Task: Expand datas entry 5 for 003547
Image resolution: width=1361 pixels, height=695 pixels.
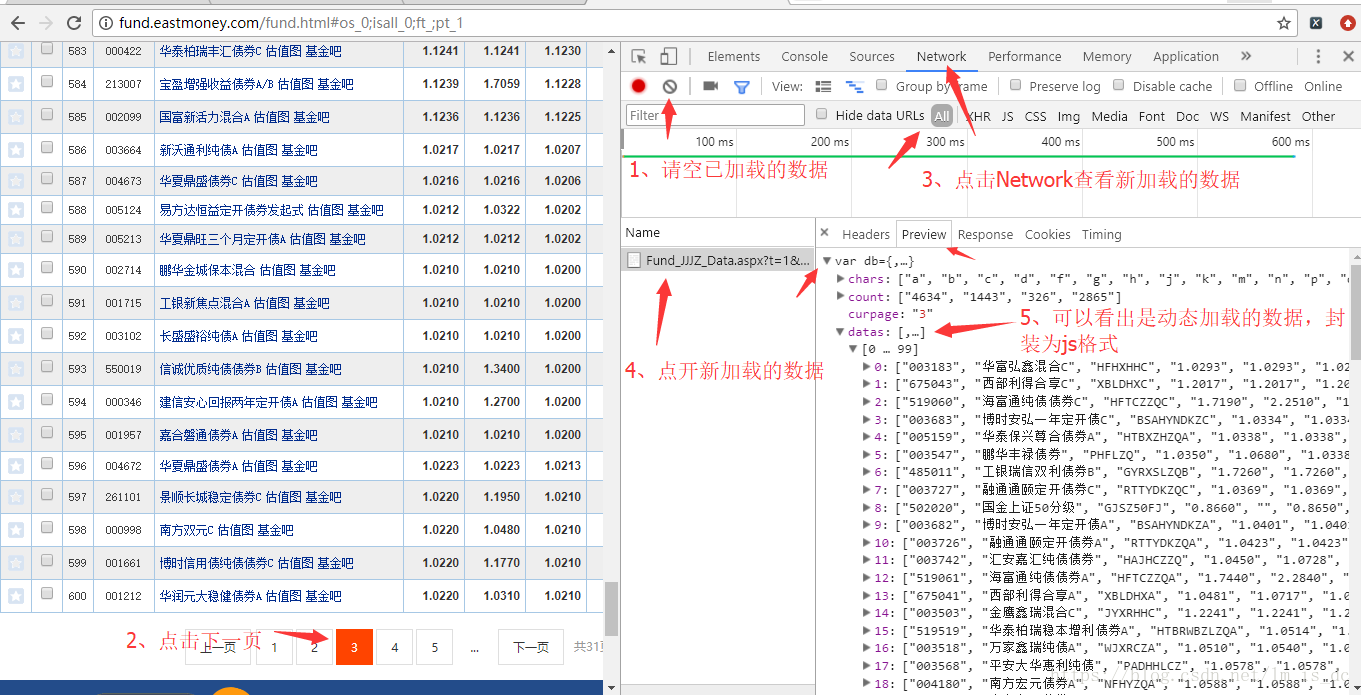Action: coord(866,454)
